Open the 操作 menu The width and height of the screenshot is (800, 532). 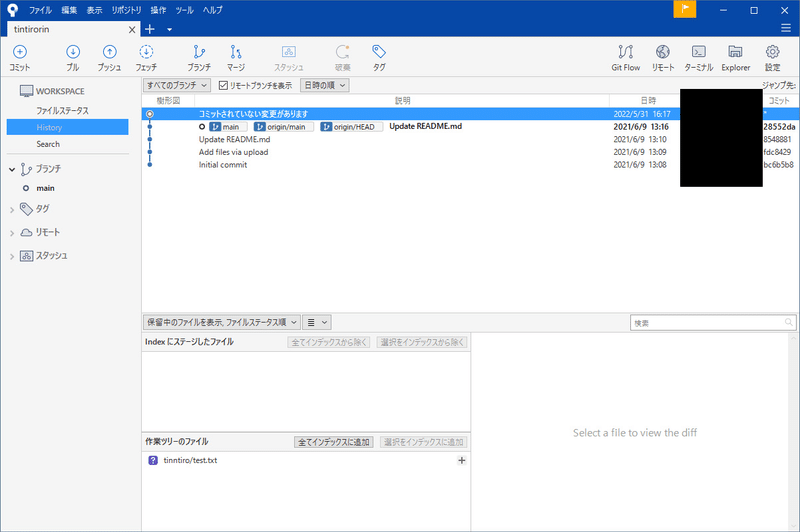pos(158,10)
